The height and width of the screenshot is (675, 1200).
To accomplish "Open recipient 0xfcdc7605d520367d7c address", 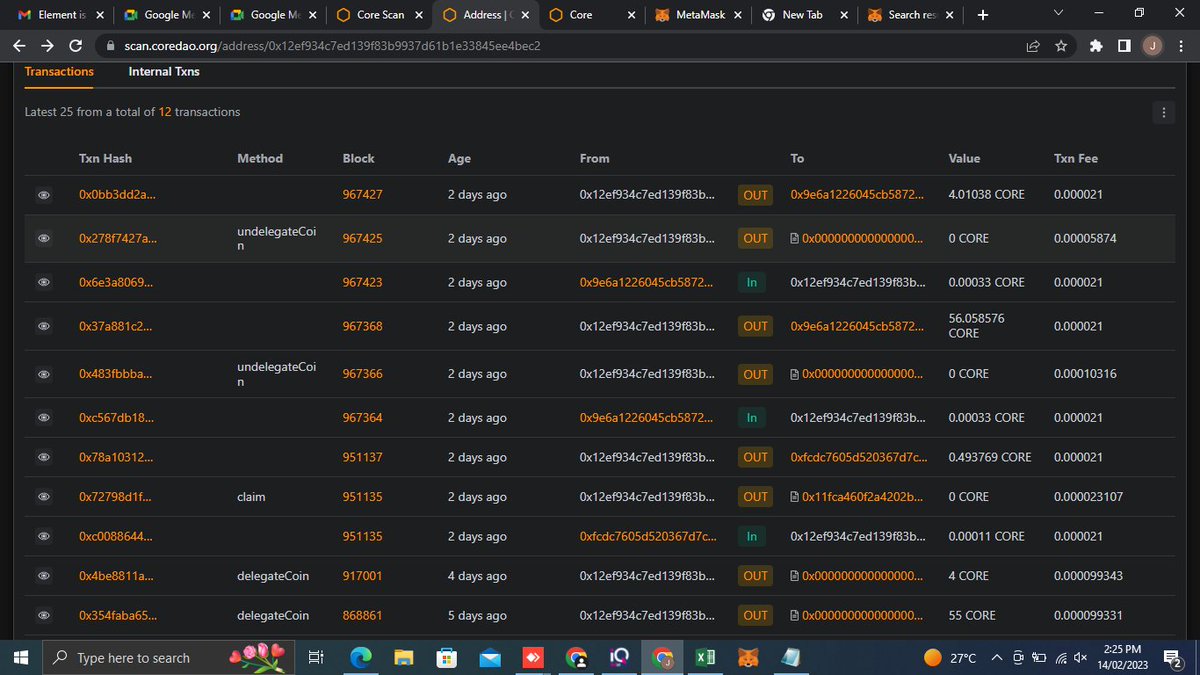I will 858,457.
